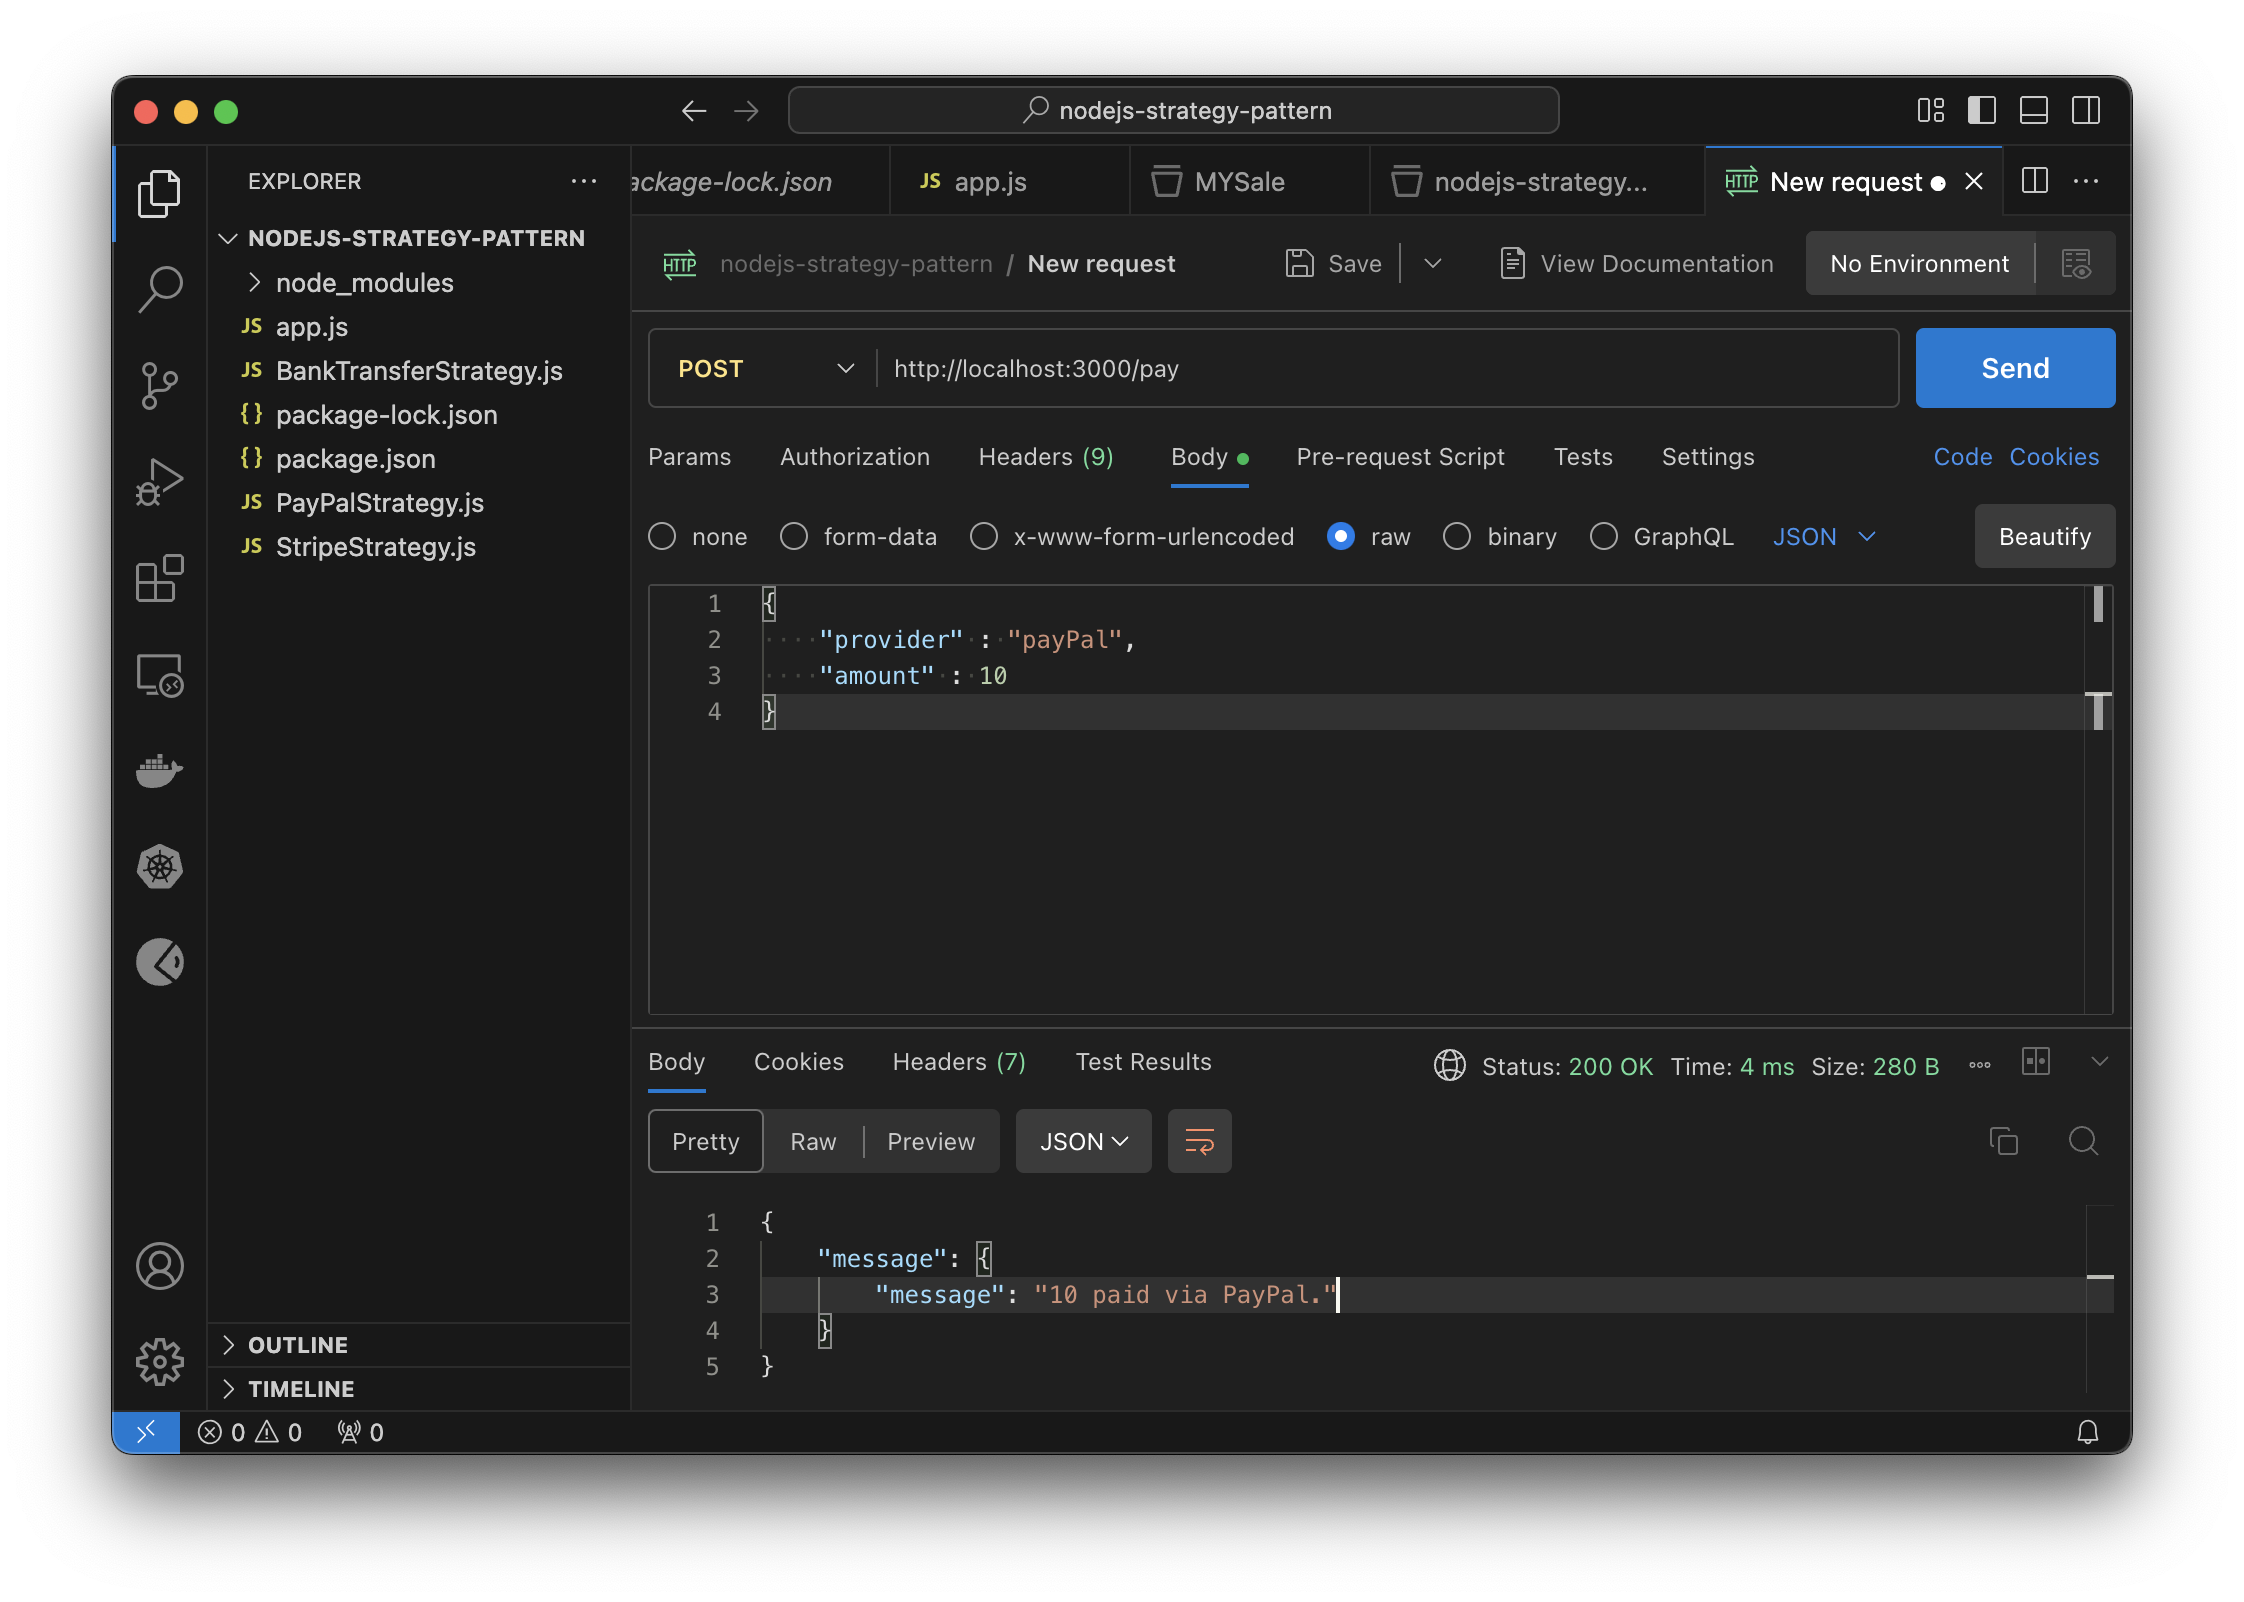
Task: Open the Save options dropdown arrow
Action: 1432,264
